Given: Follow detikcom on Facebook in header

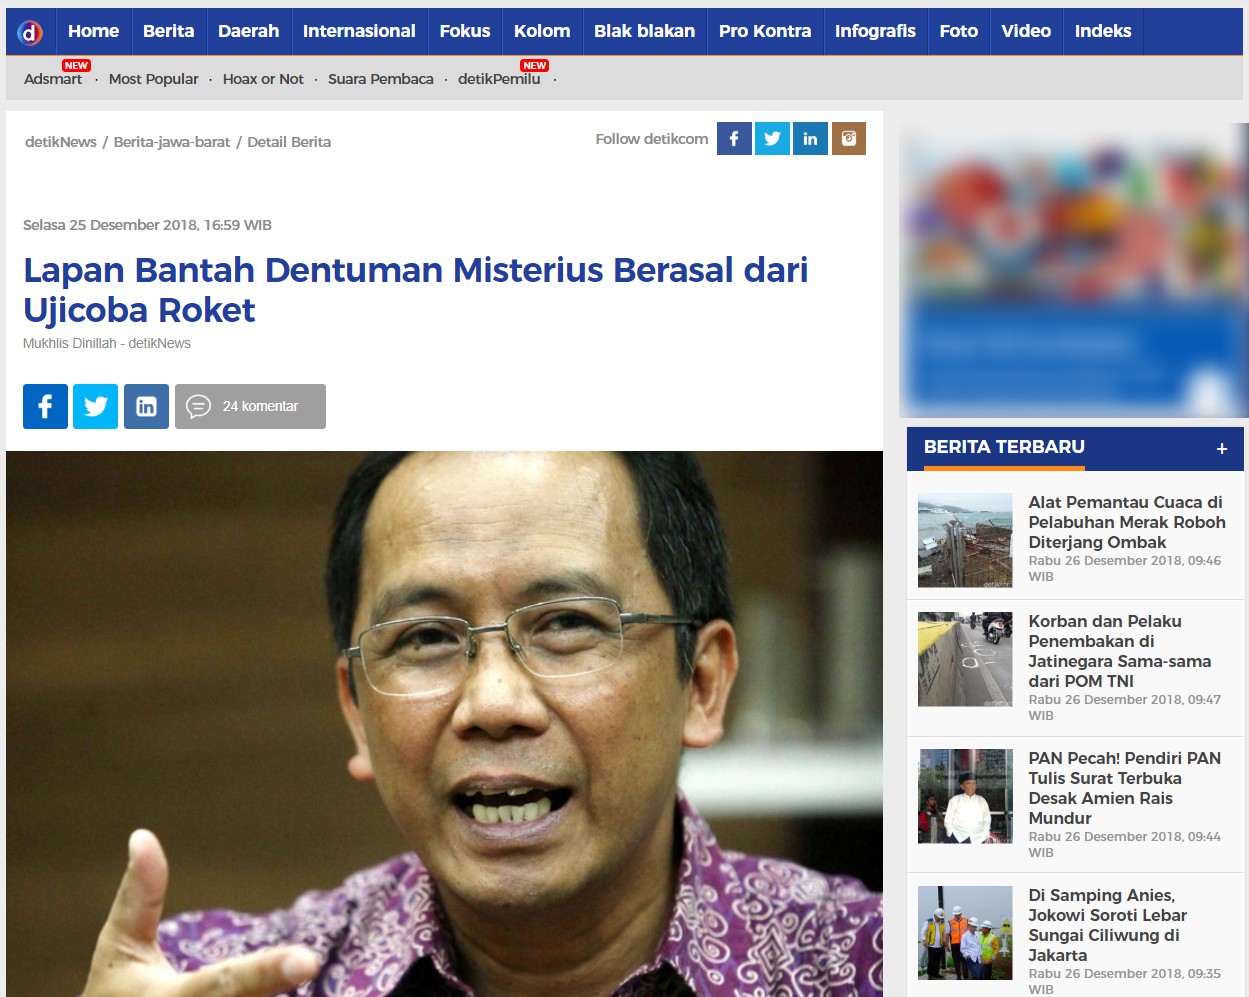Looking at the screenshot, I should click(734, 139).
